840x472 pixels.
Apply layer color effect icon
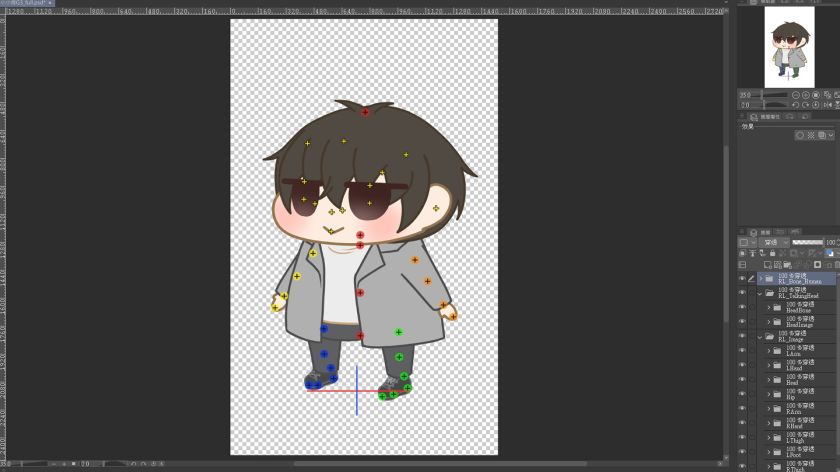[822, 135]
